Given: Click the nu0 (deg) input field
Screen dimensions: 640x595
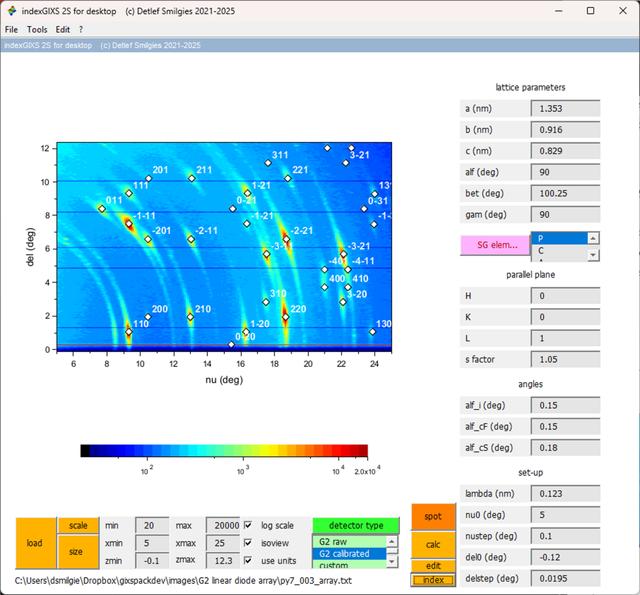Looking at the screenshot, I should pyautogui.click(x=565, y=515).
